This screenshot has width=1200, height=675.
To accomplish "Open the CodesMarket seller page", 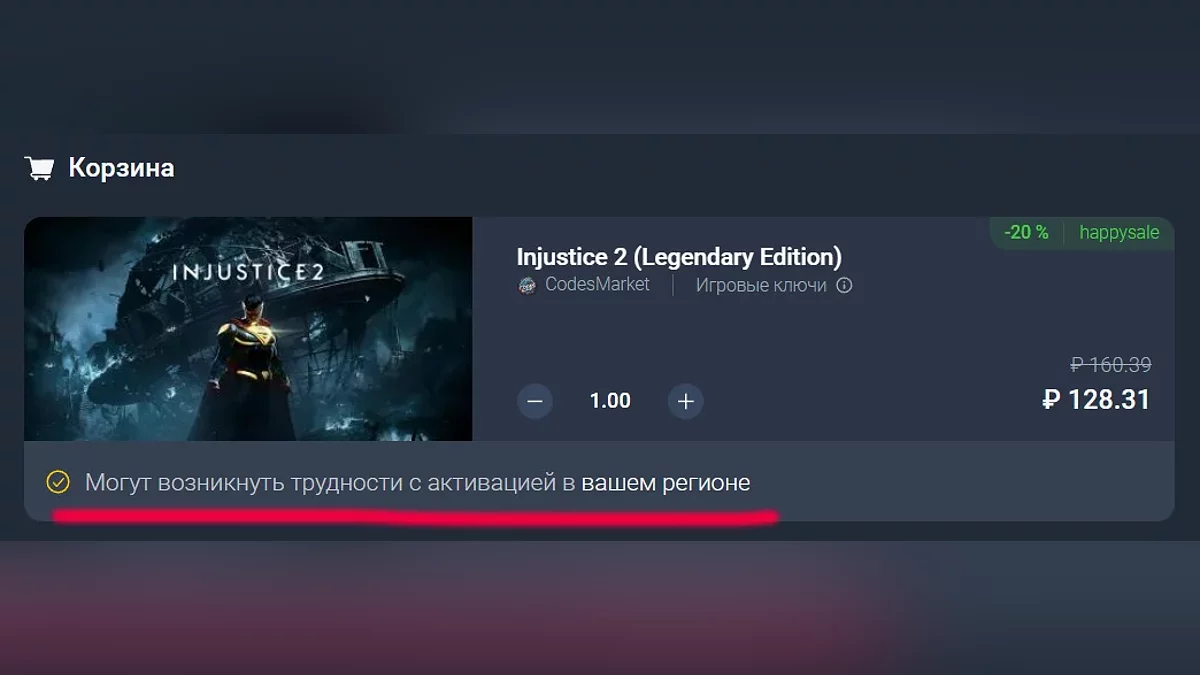I will pos(597,285).
